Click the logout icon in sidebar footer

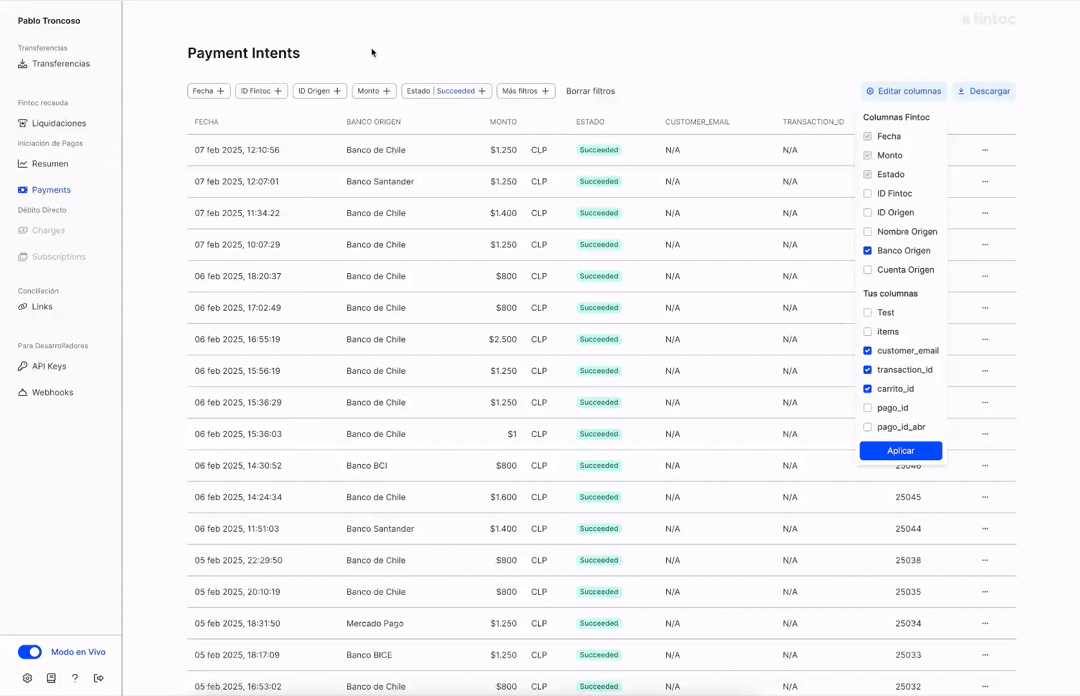[98, 678]
